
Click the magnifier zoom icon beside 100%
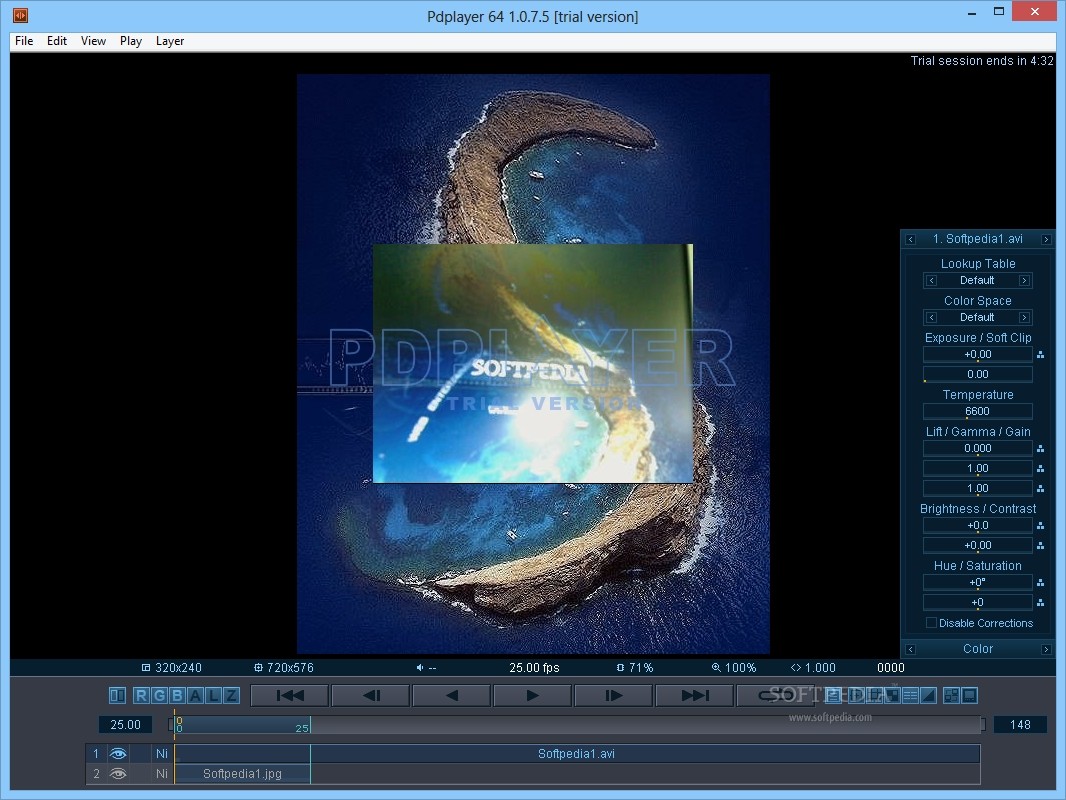(716, 667)
